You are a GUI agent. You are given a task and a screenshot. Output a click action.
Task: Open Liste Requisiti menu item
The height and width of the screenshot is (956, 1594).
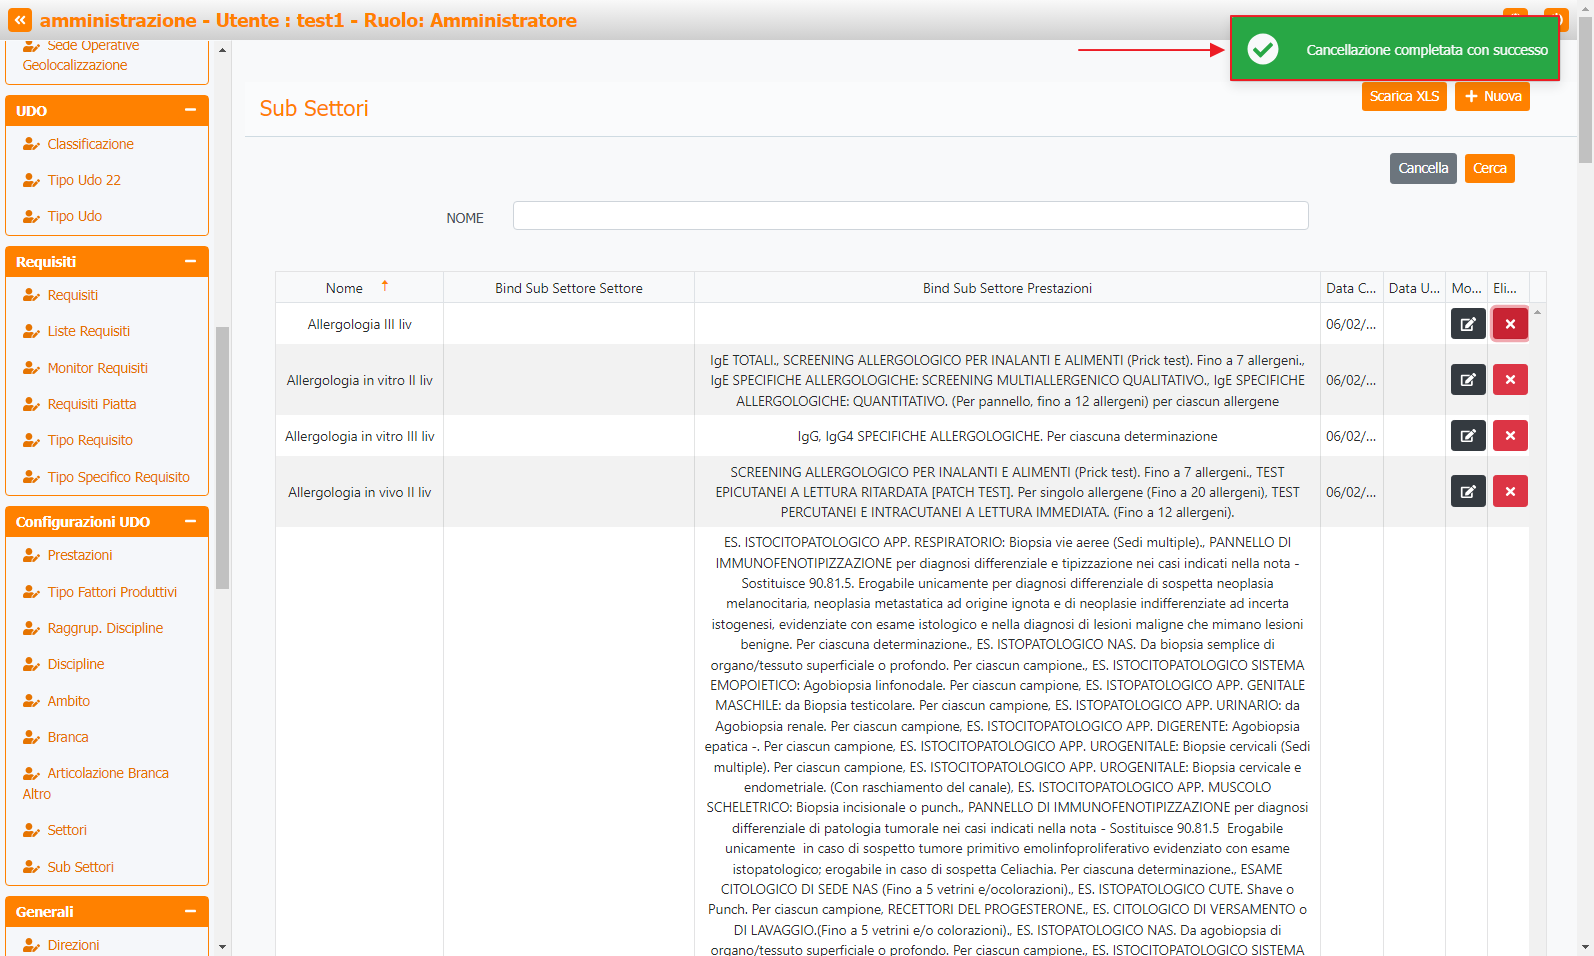point(88,331)
